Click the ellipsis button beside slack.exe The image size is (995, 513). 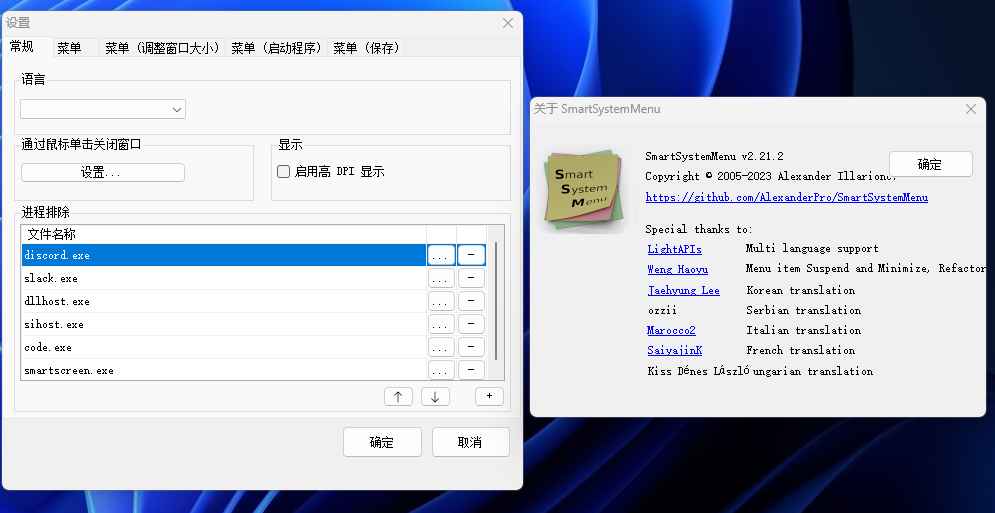(441, 279)
